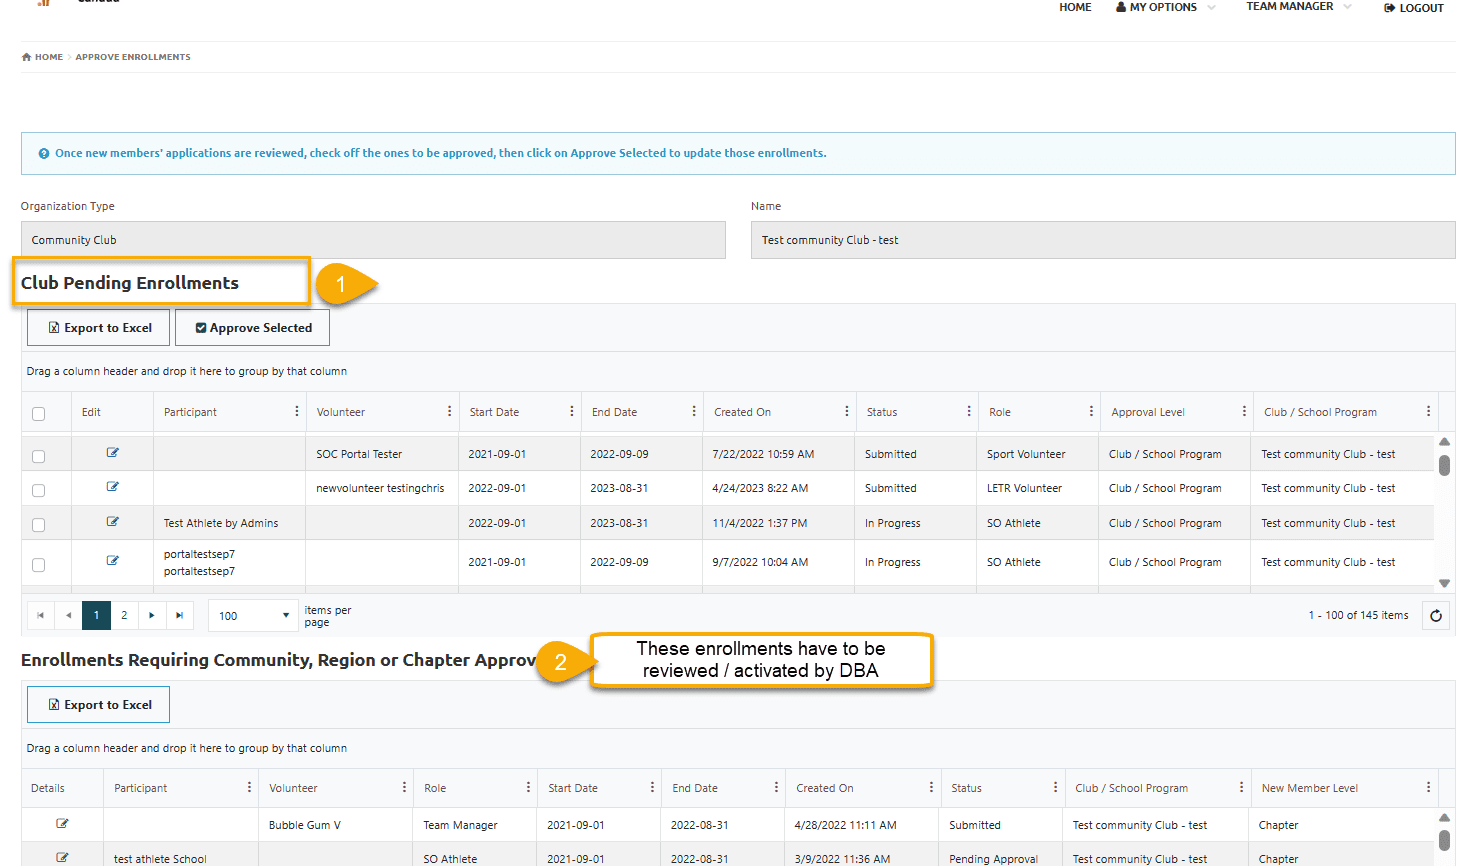Open Created On column menu in lower grid
The height and width of the screenshot is (866, 1467).
pos(931,788)
